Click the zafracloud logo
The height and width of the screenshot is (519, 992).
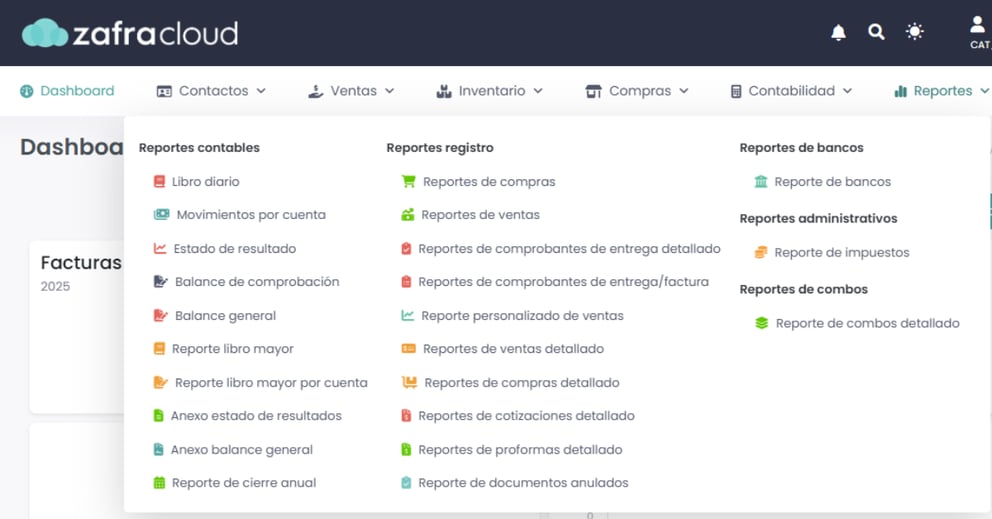click(130, 33)
